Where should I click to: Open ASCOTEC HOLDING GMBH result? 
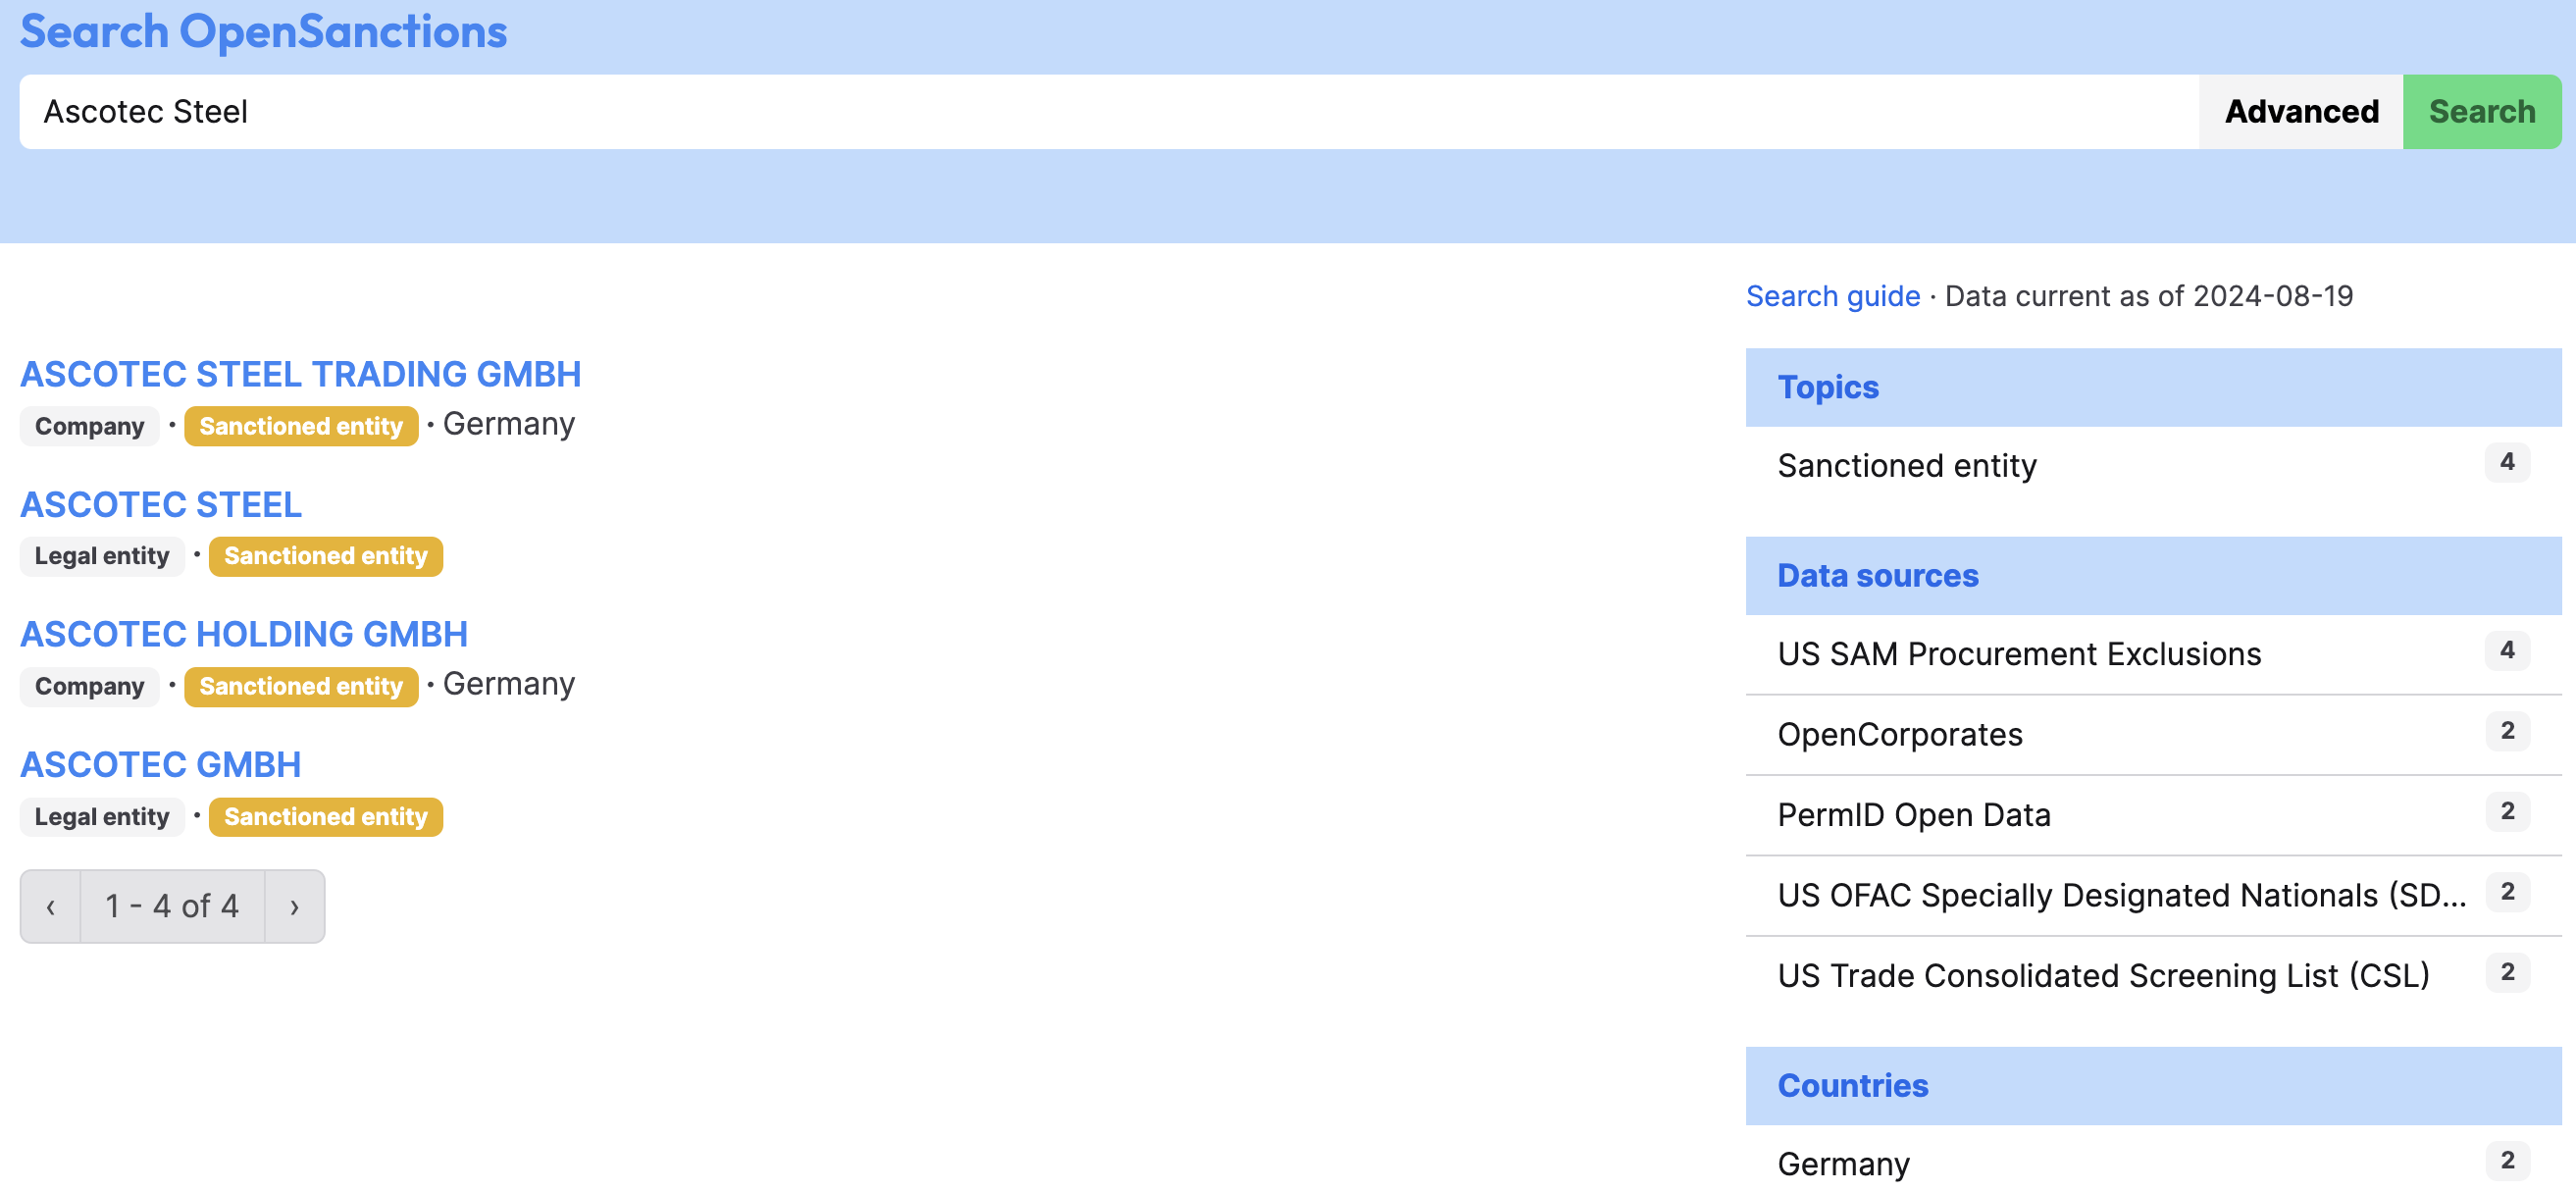244,634
